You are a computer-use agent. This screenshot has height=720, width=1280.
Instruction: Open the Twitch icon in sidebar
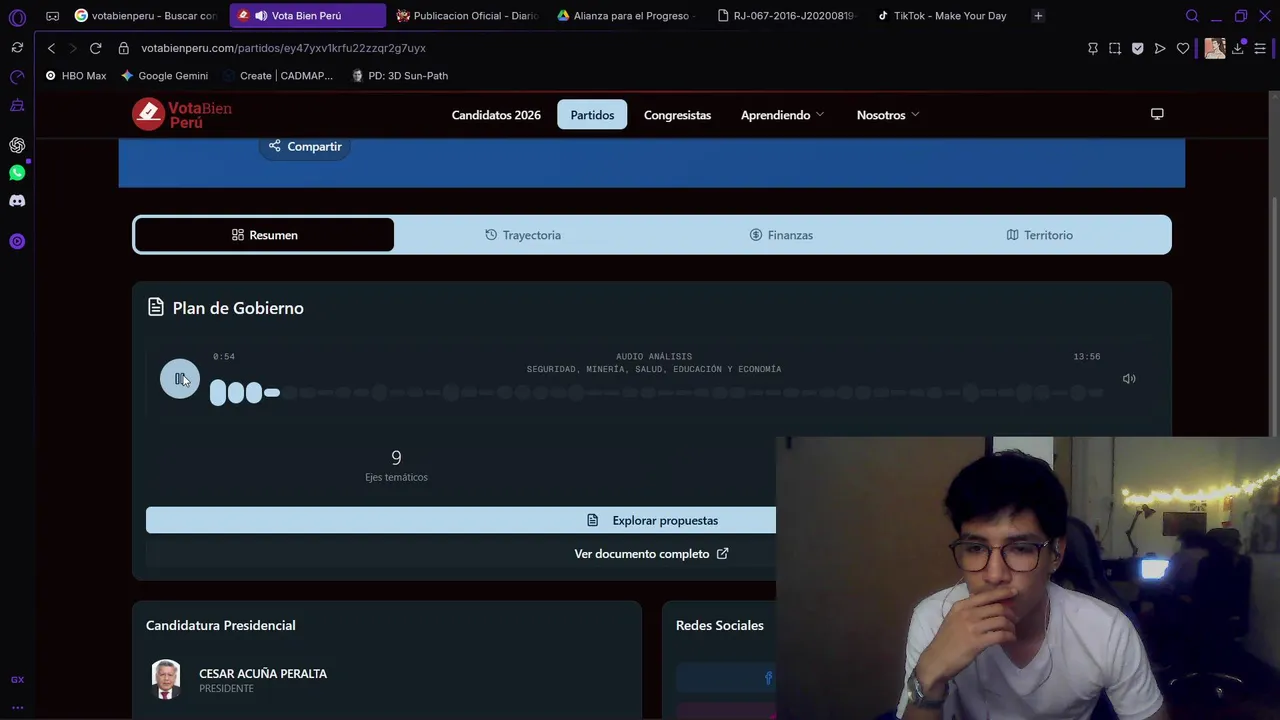pyautogui.click(x=17, y=105)
